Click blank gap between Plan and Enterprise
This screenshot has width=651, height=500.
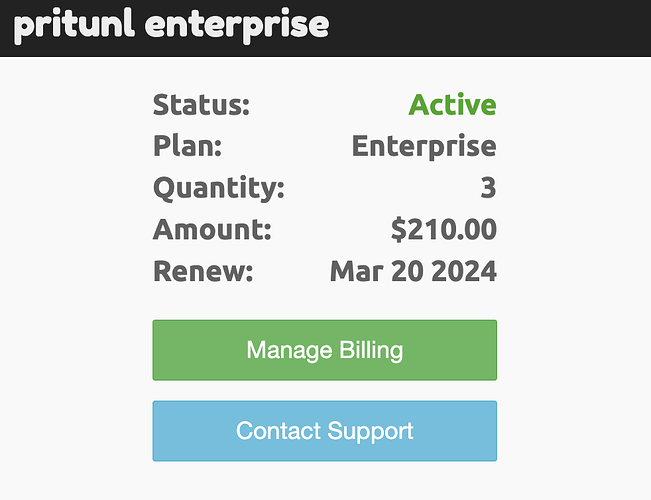tap(285, 146)
